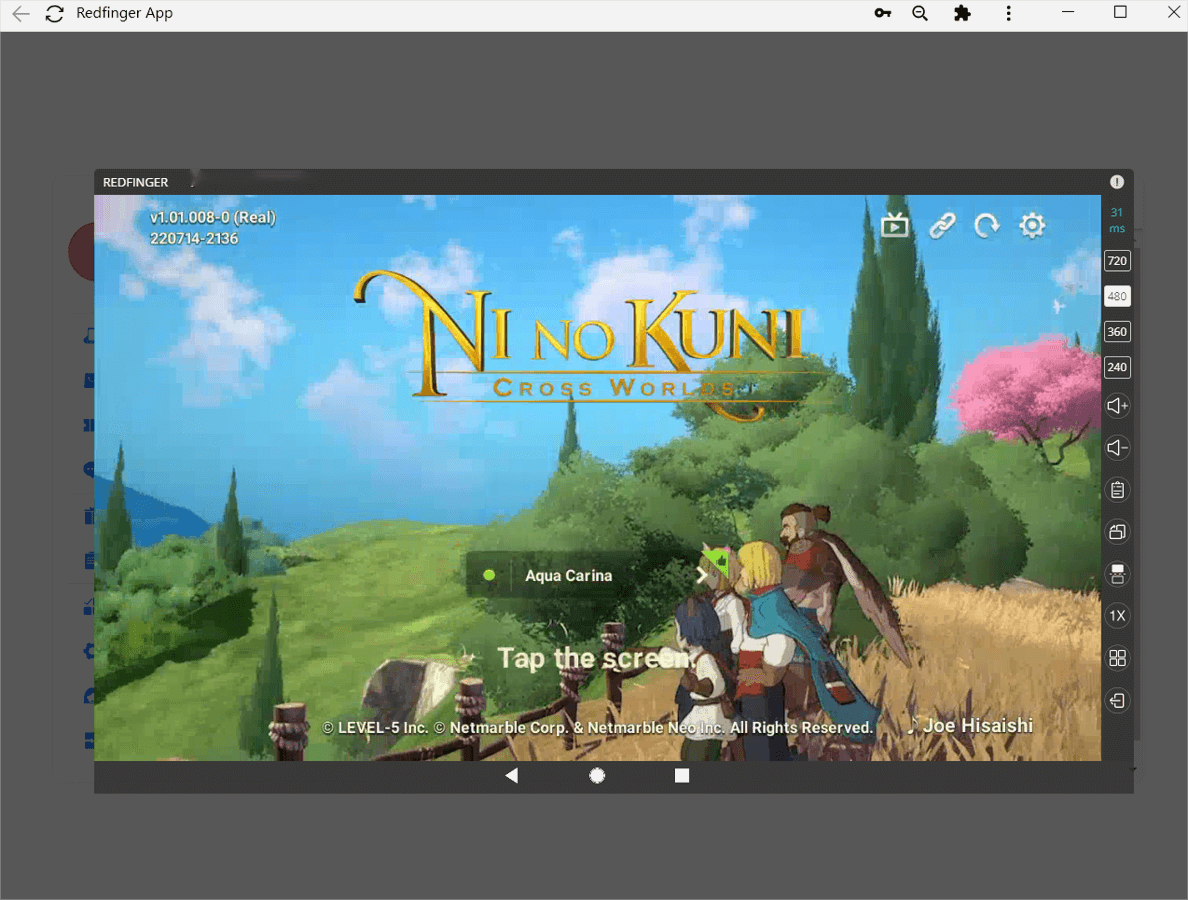Open the clipboard tool

(1118, 490)
